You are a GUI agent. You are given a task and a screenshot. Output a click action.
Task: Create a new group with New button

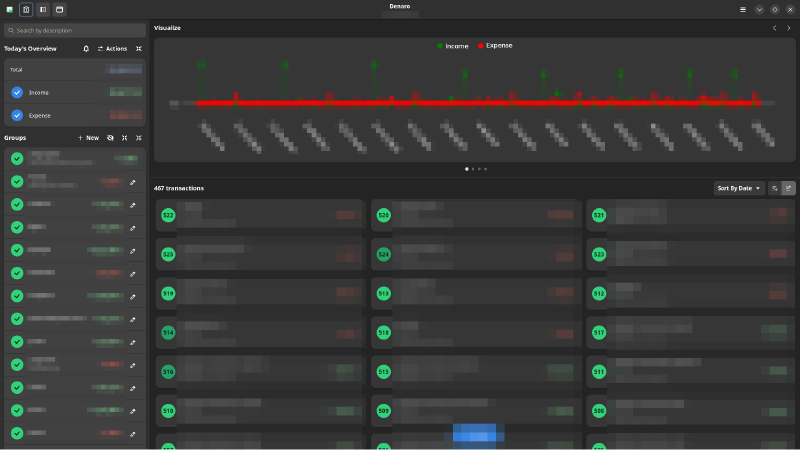[x=88, y=138]
